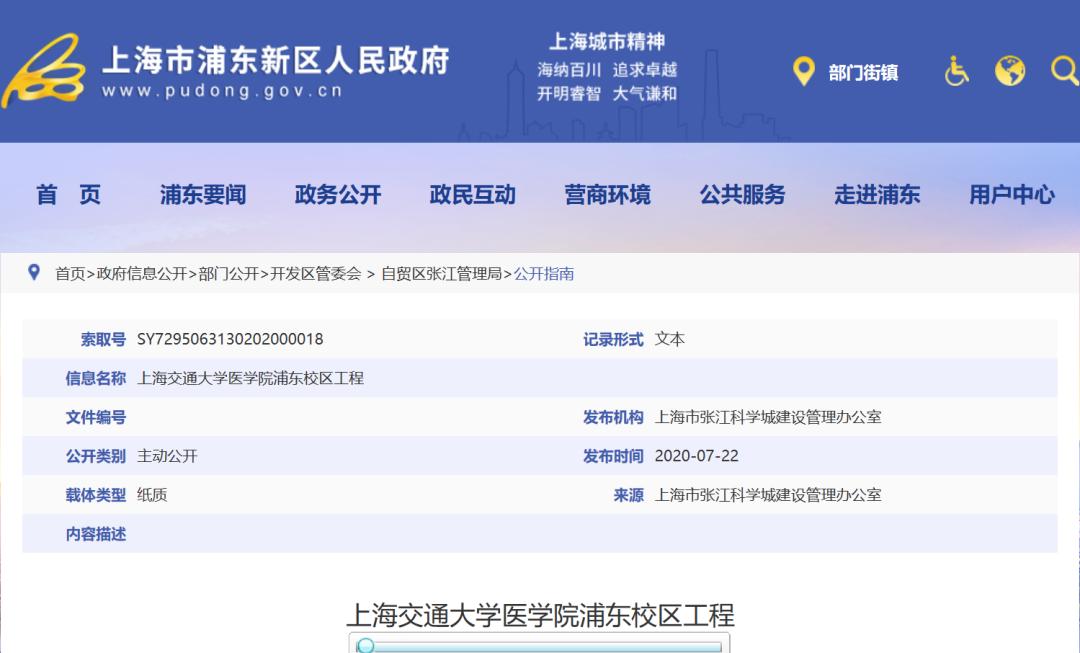Click slogan text 开明睿智 大气谦和

(607, 93)
